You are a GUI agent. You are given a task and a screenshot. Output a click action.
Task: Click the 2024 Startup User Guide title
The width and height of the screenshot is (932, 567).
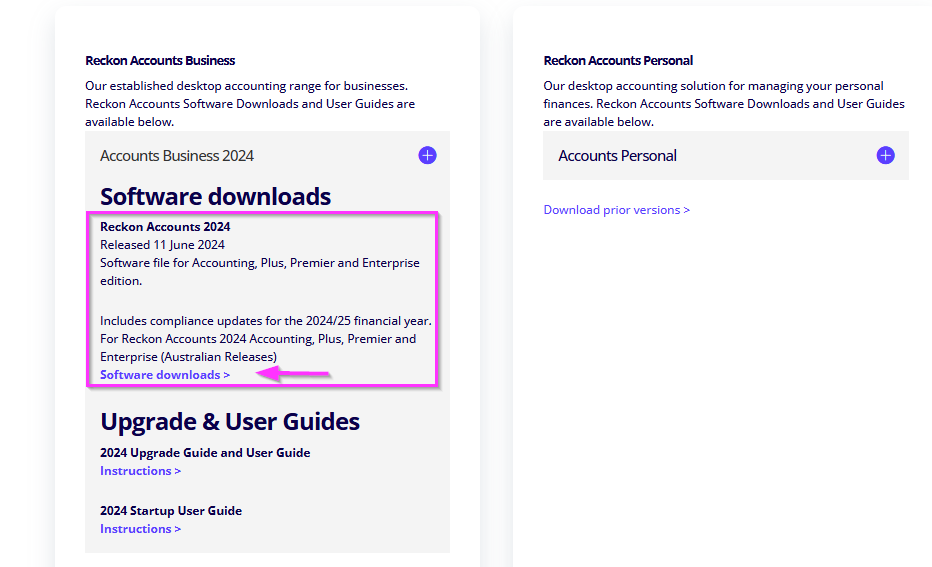point(171,511)
